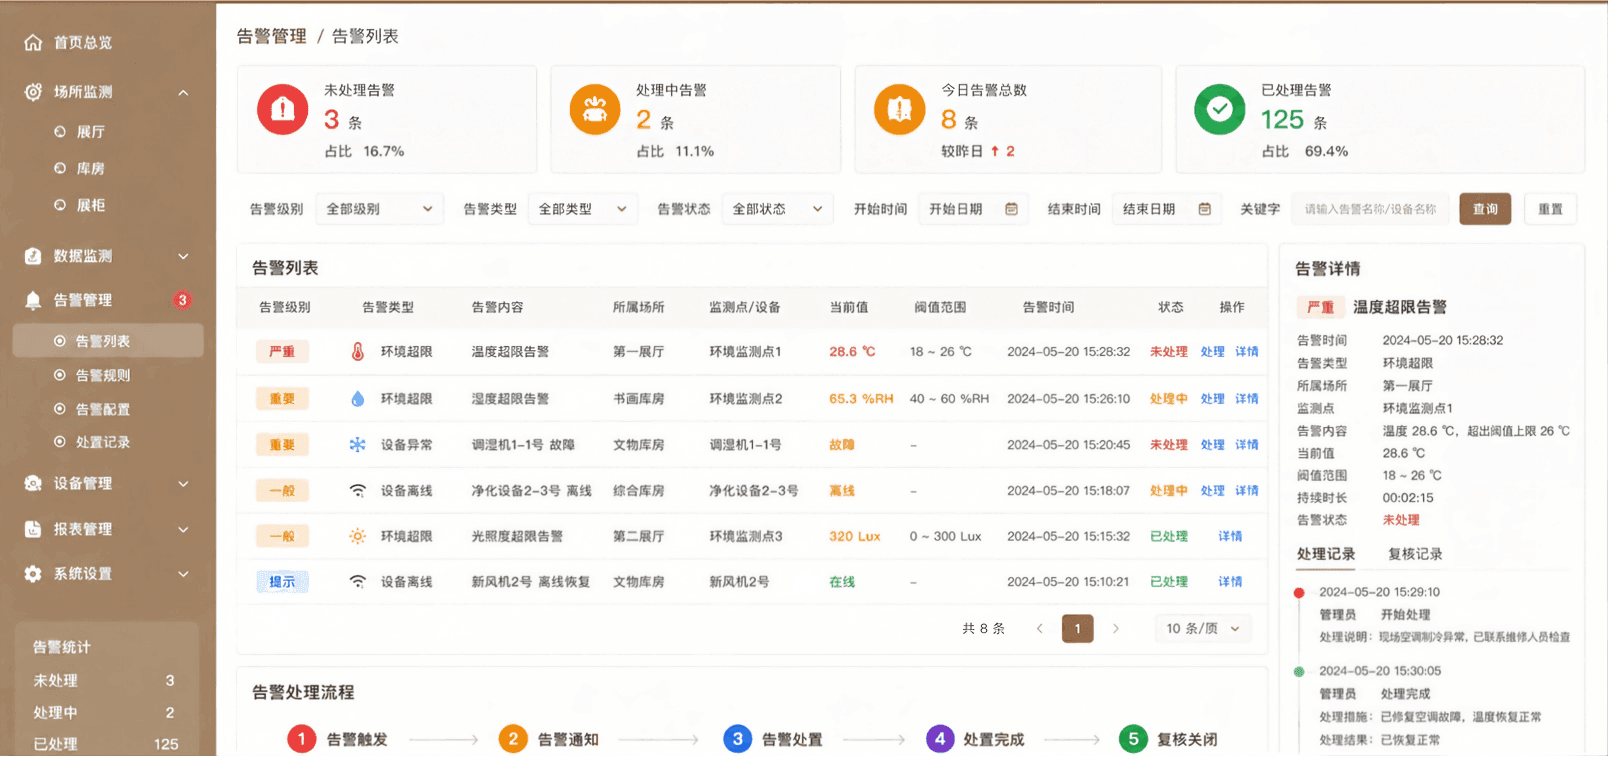Click the 场所监测 sidebar icon
This screenshot has height=757, width=1610.
click(33, 92)
